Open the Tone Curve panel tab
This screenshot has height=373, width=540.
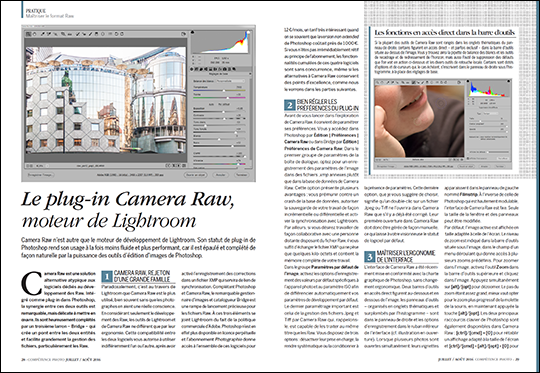coord(196,69)
